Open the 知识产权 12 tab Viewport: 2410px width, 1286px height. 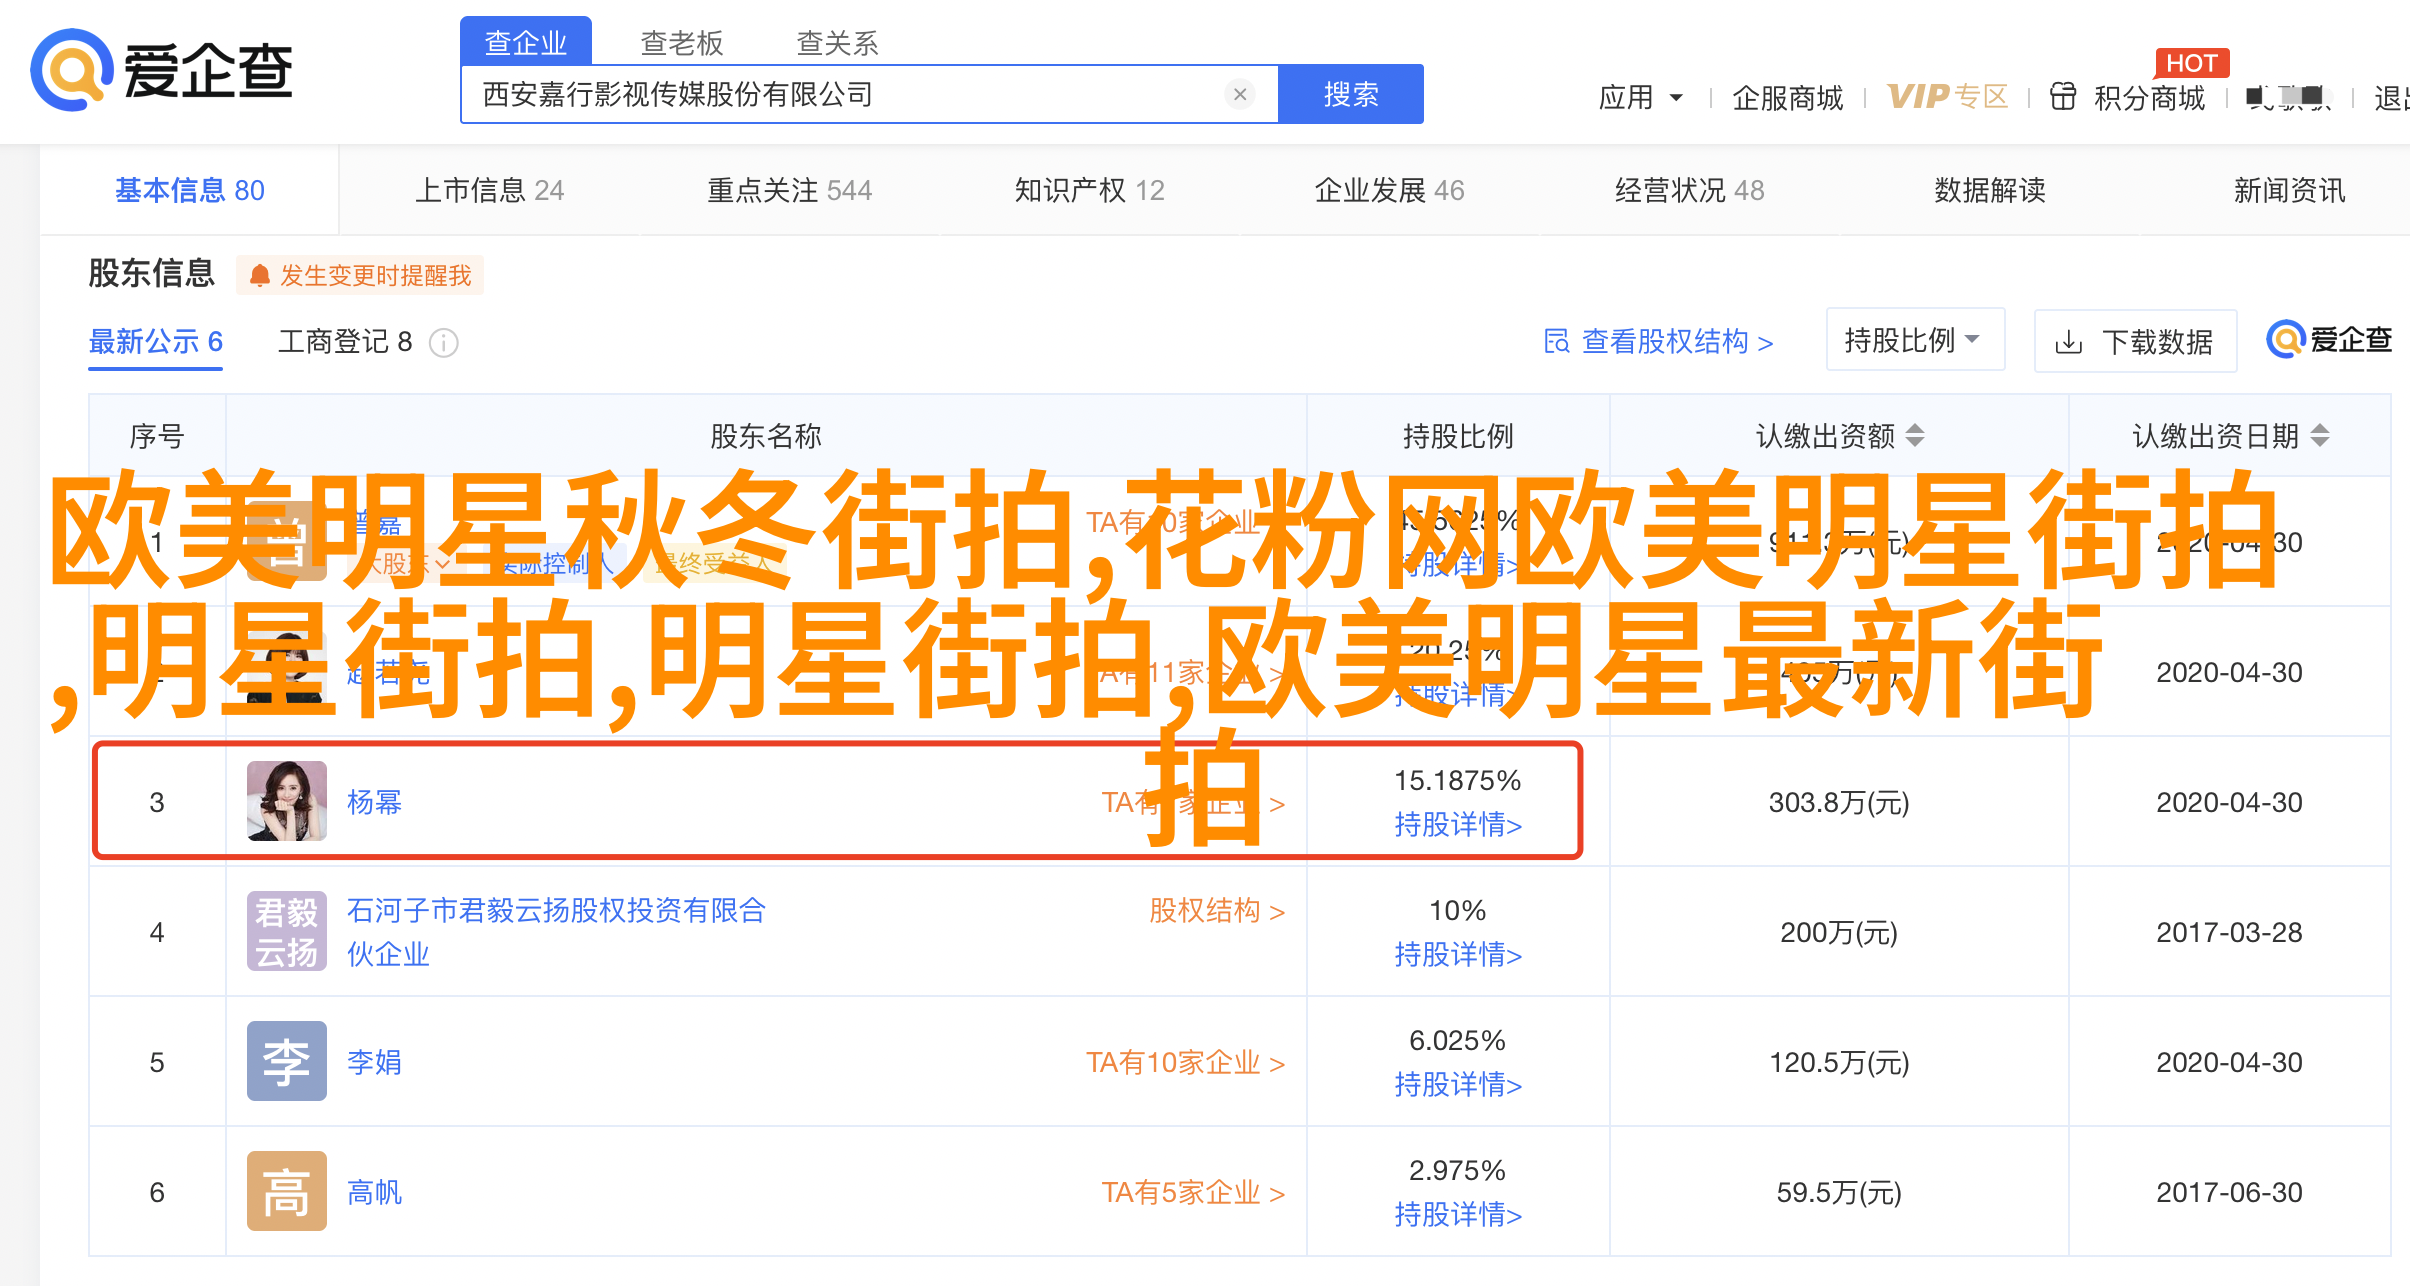(x=1090, y=190)
